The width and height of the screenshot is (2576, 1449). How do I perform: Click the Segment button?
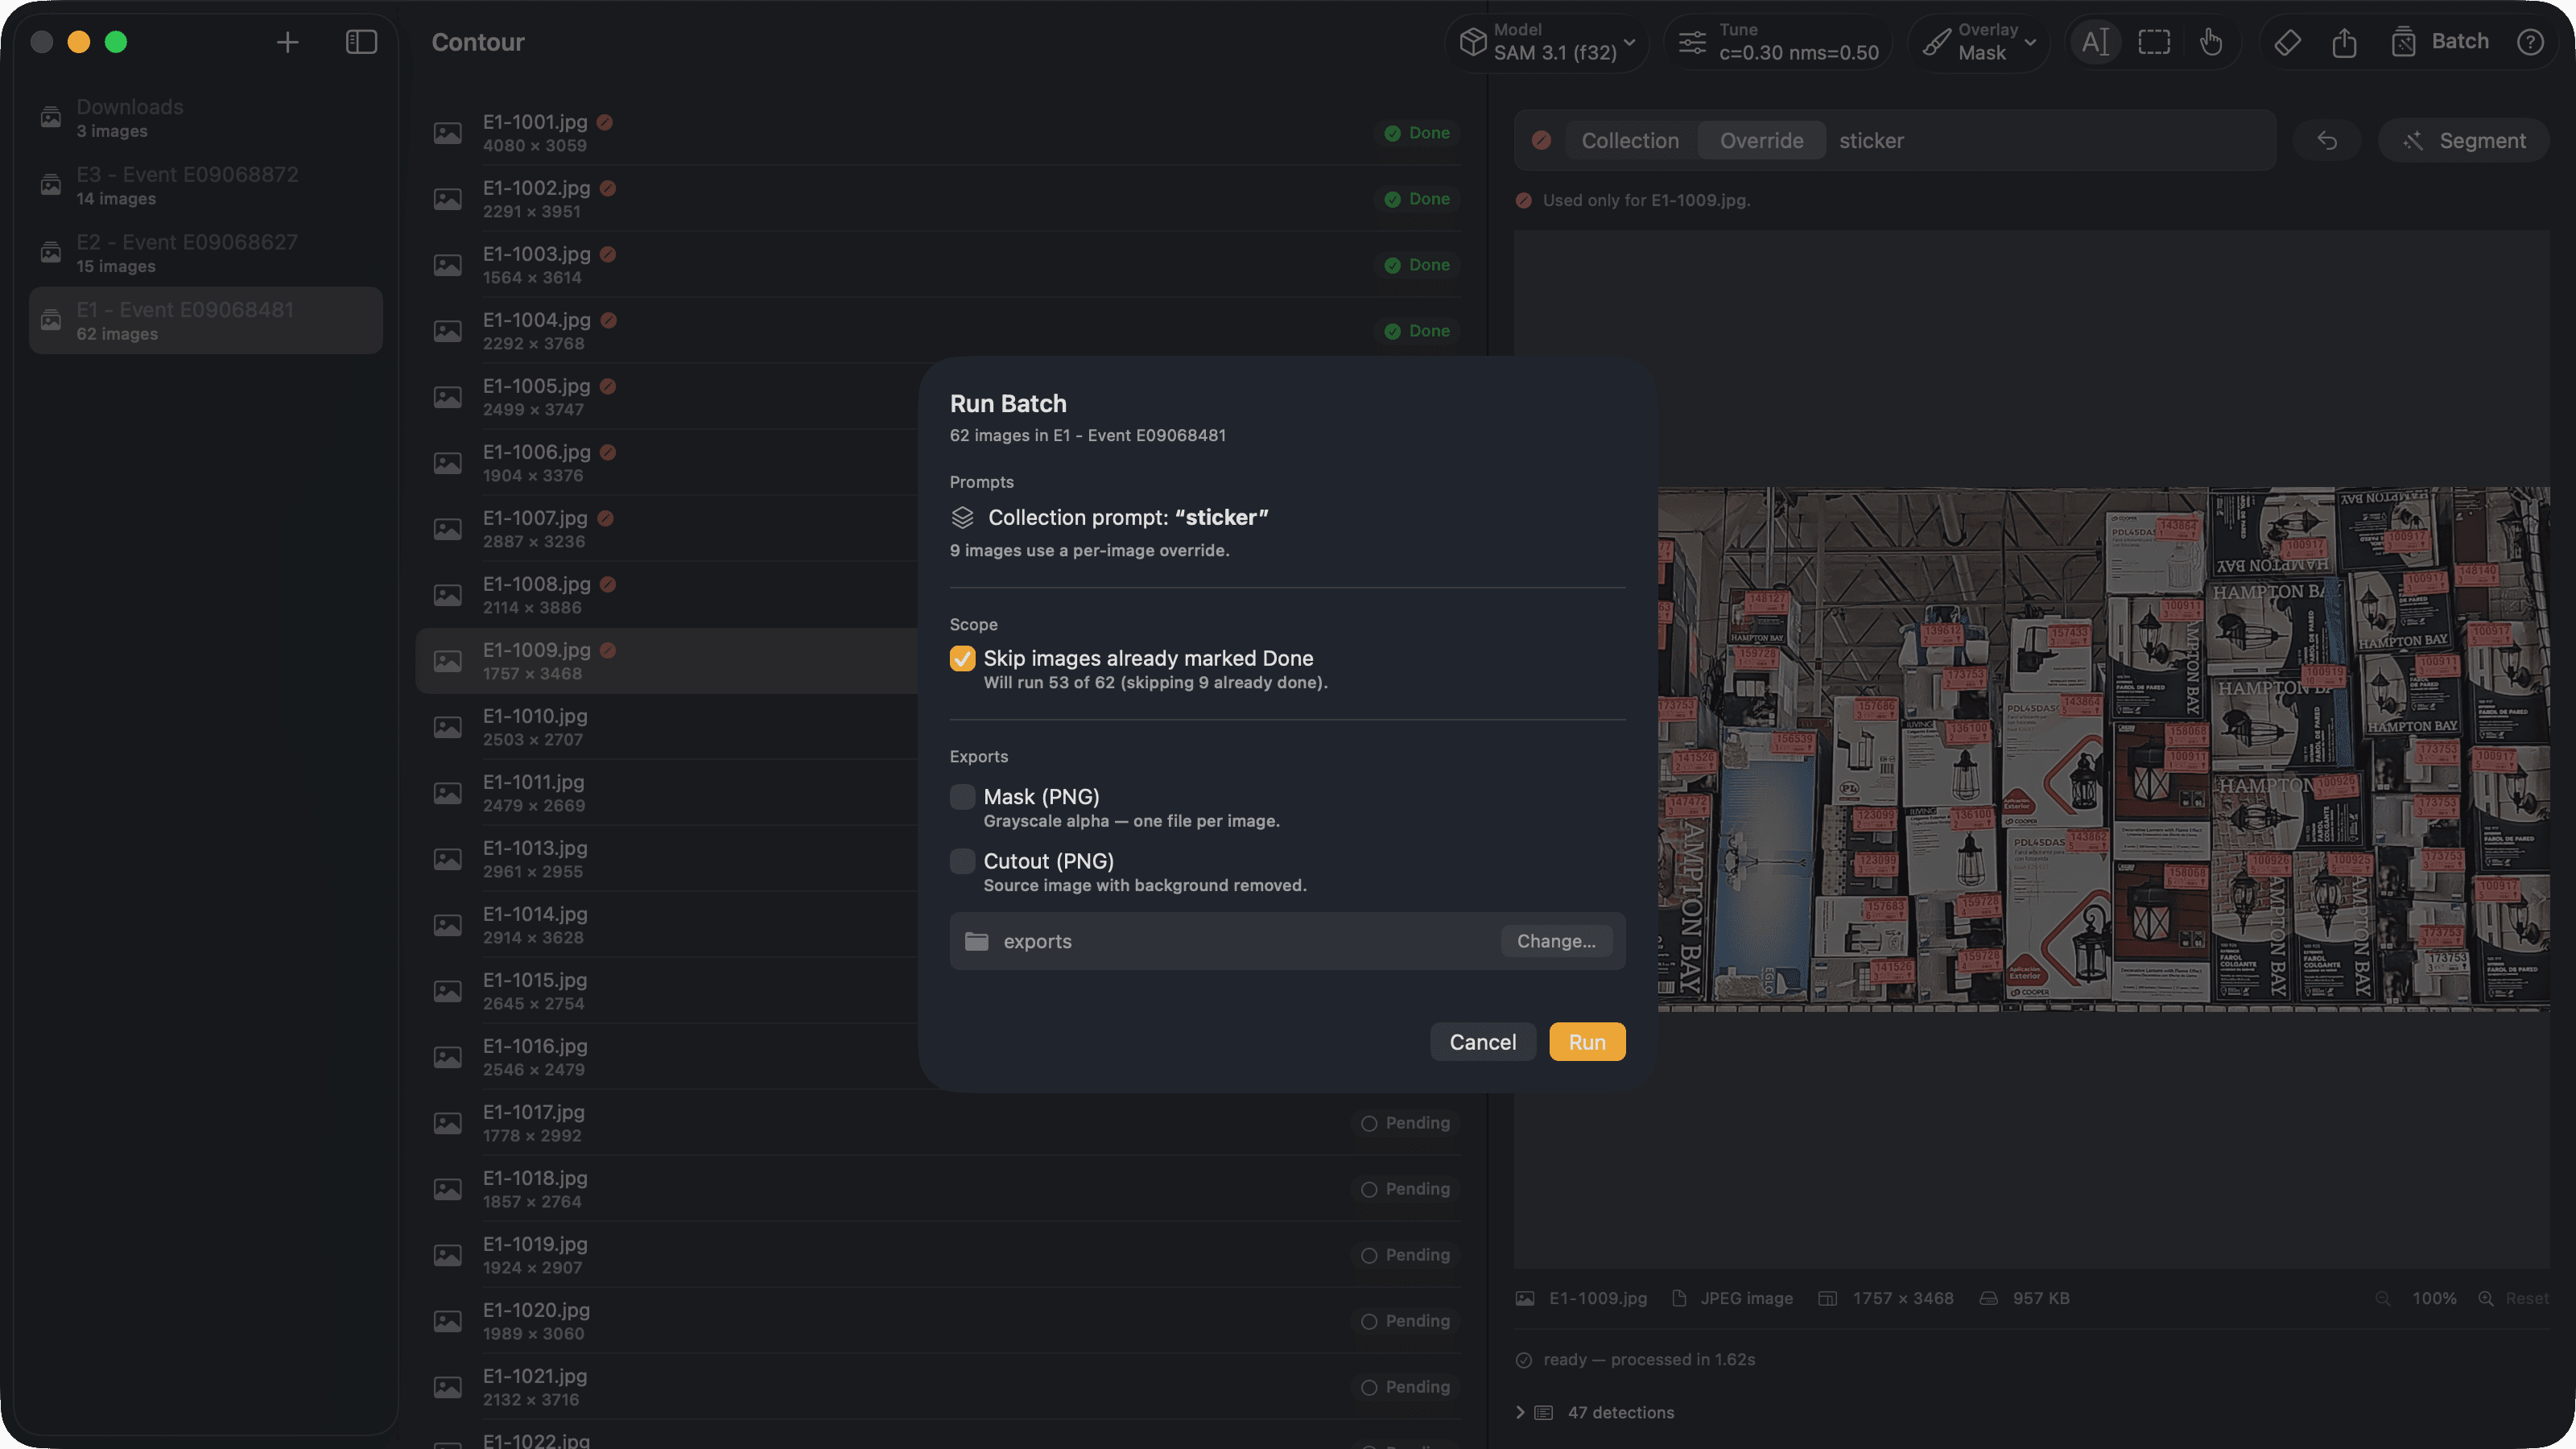(x=2464, y=141)
